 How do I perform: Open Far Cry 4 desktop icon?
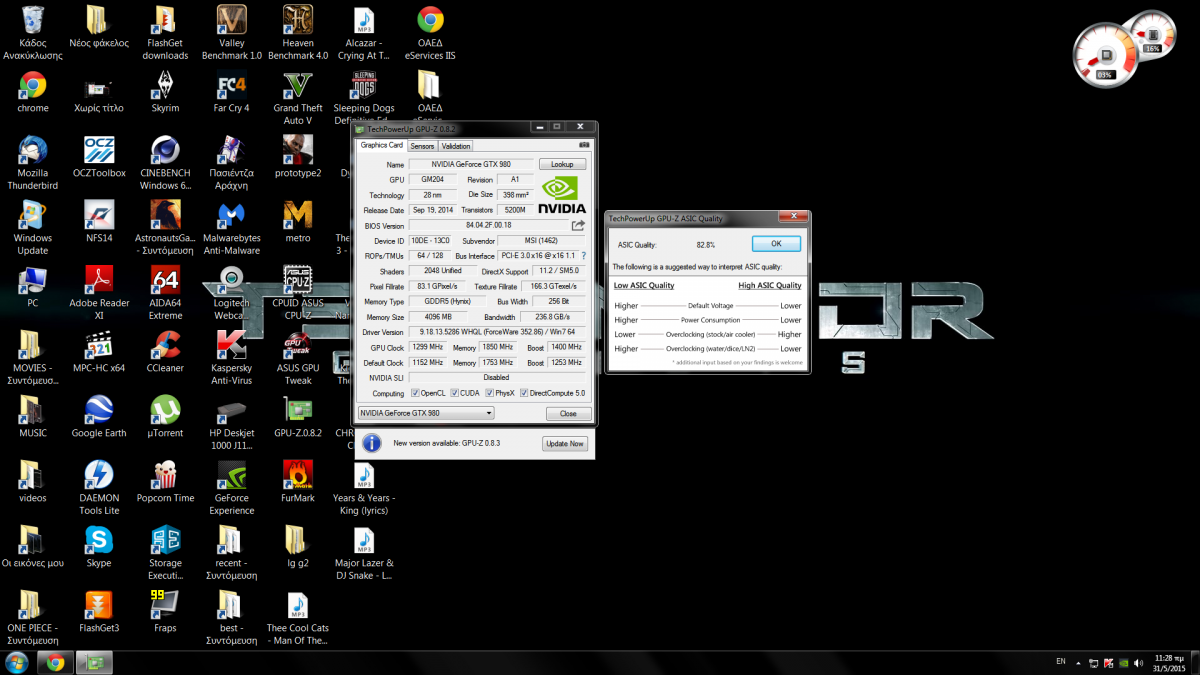[x=231, y=90]
